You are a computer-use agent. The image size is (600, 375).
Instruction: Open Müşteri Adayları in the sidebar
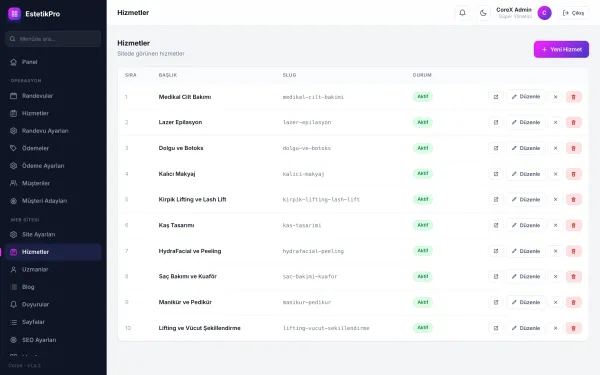[x=53, y=201]
